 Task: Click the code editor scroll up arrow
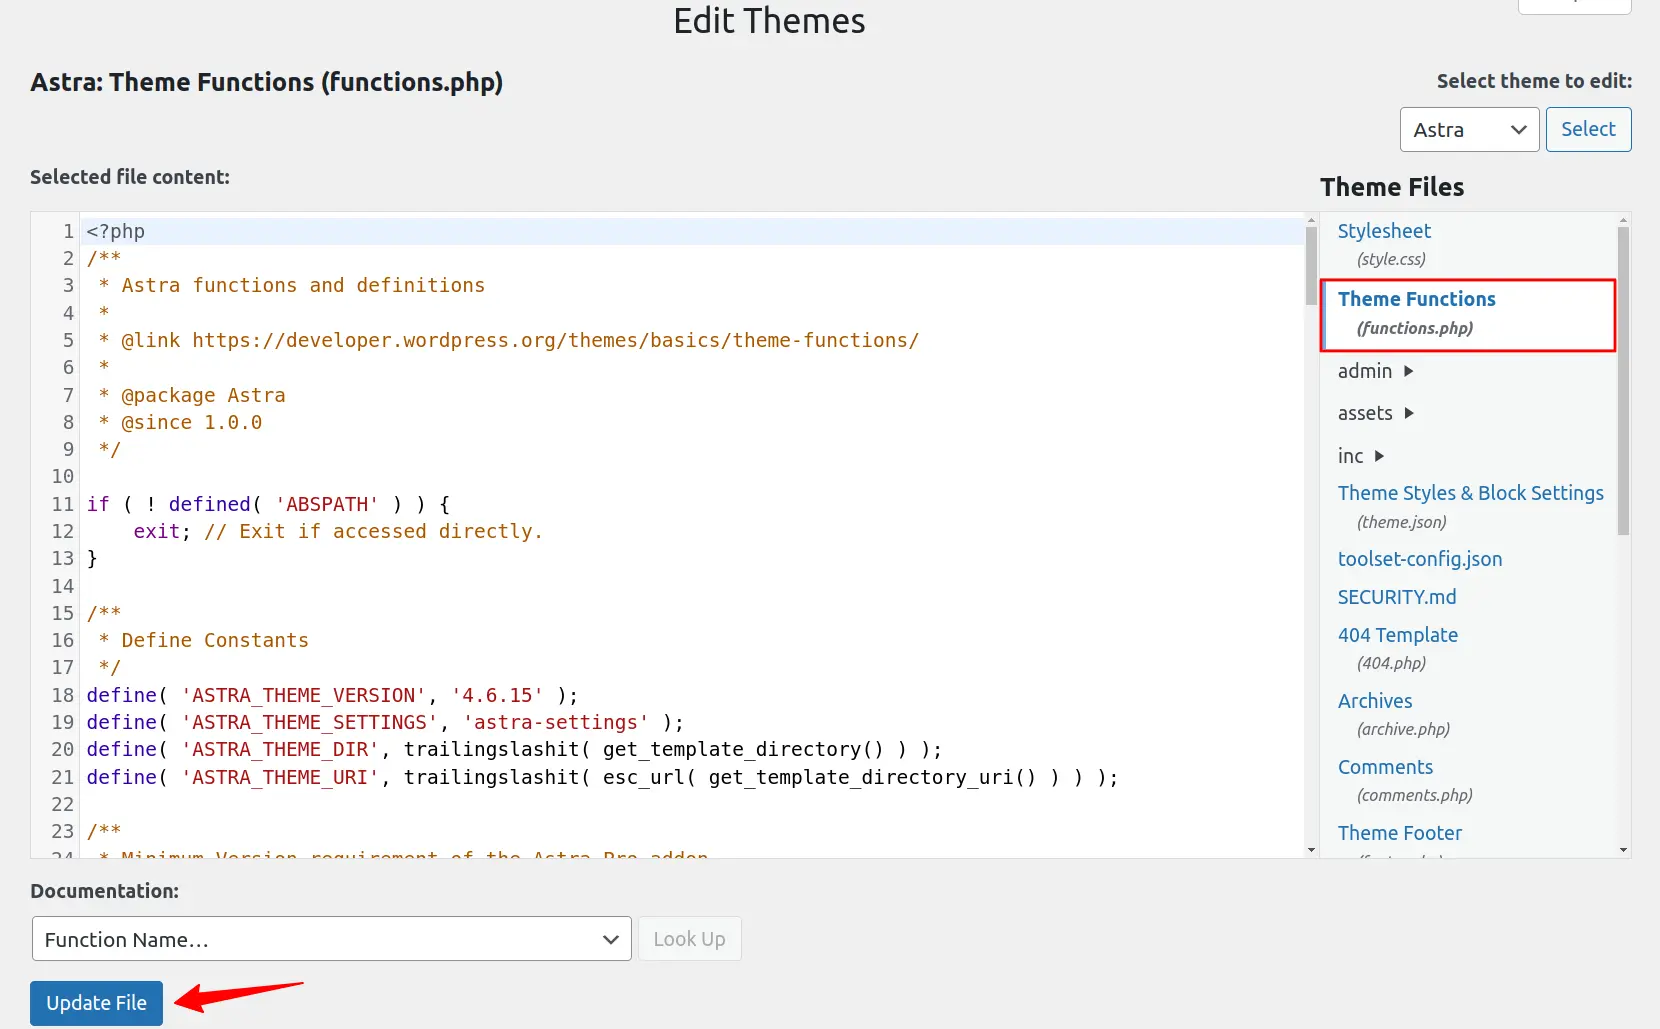tap(1311, 220)
